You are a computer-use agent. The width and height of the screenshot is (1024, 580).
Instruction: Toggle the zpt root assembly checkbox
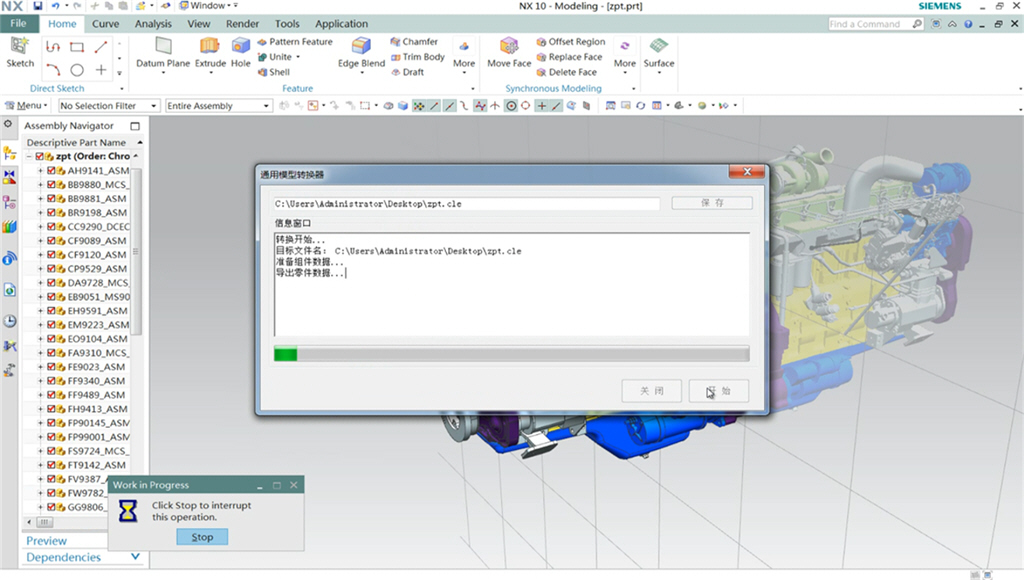coord(39,156)
